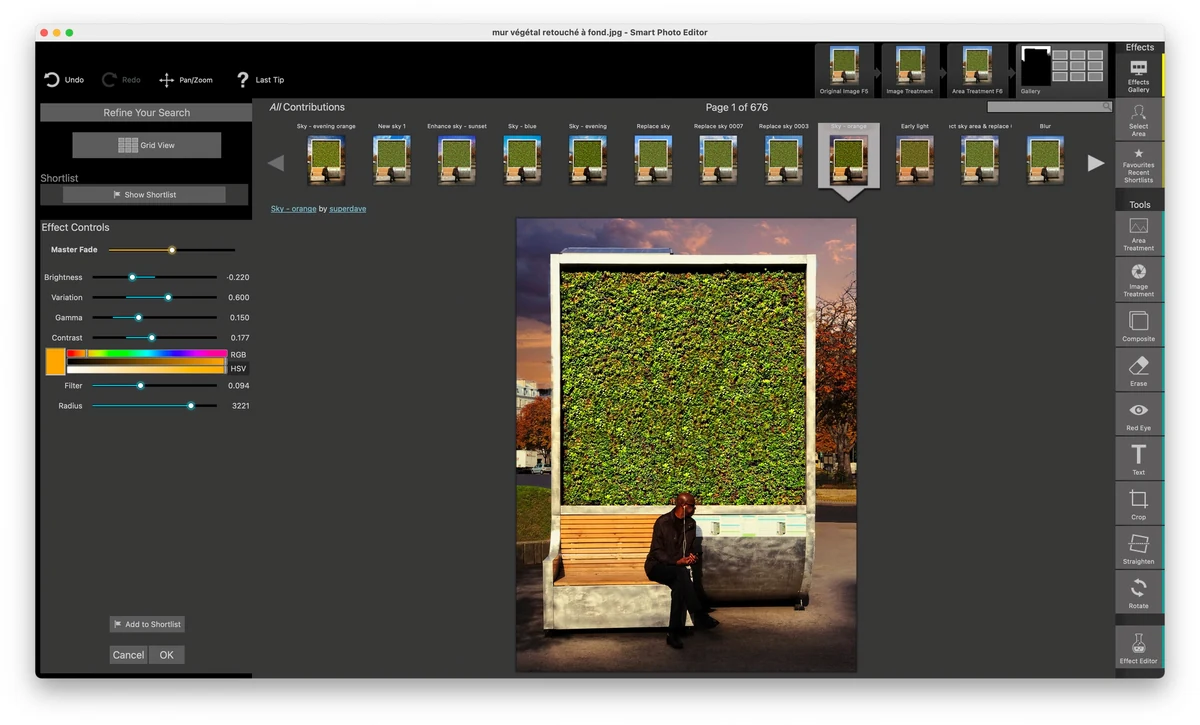Select New sky 1 thumbnail
This screenshot has height=725, width=1200.
[392, 160]
